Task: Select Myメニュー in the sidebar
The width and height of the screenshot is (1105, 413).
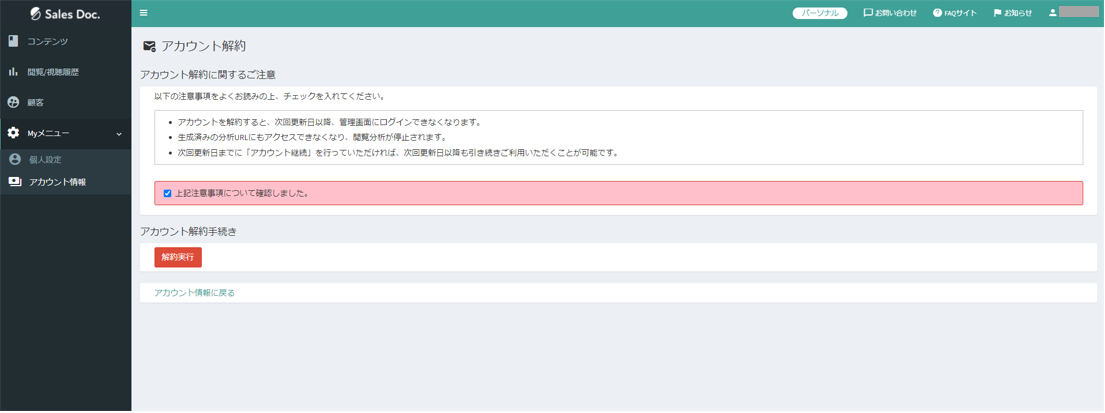Action: coord(66,133)
